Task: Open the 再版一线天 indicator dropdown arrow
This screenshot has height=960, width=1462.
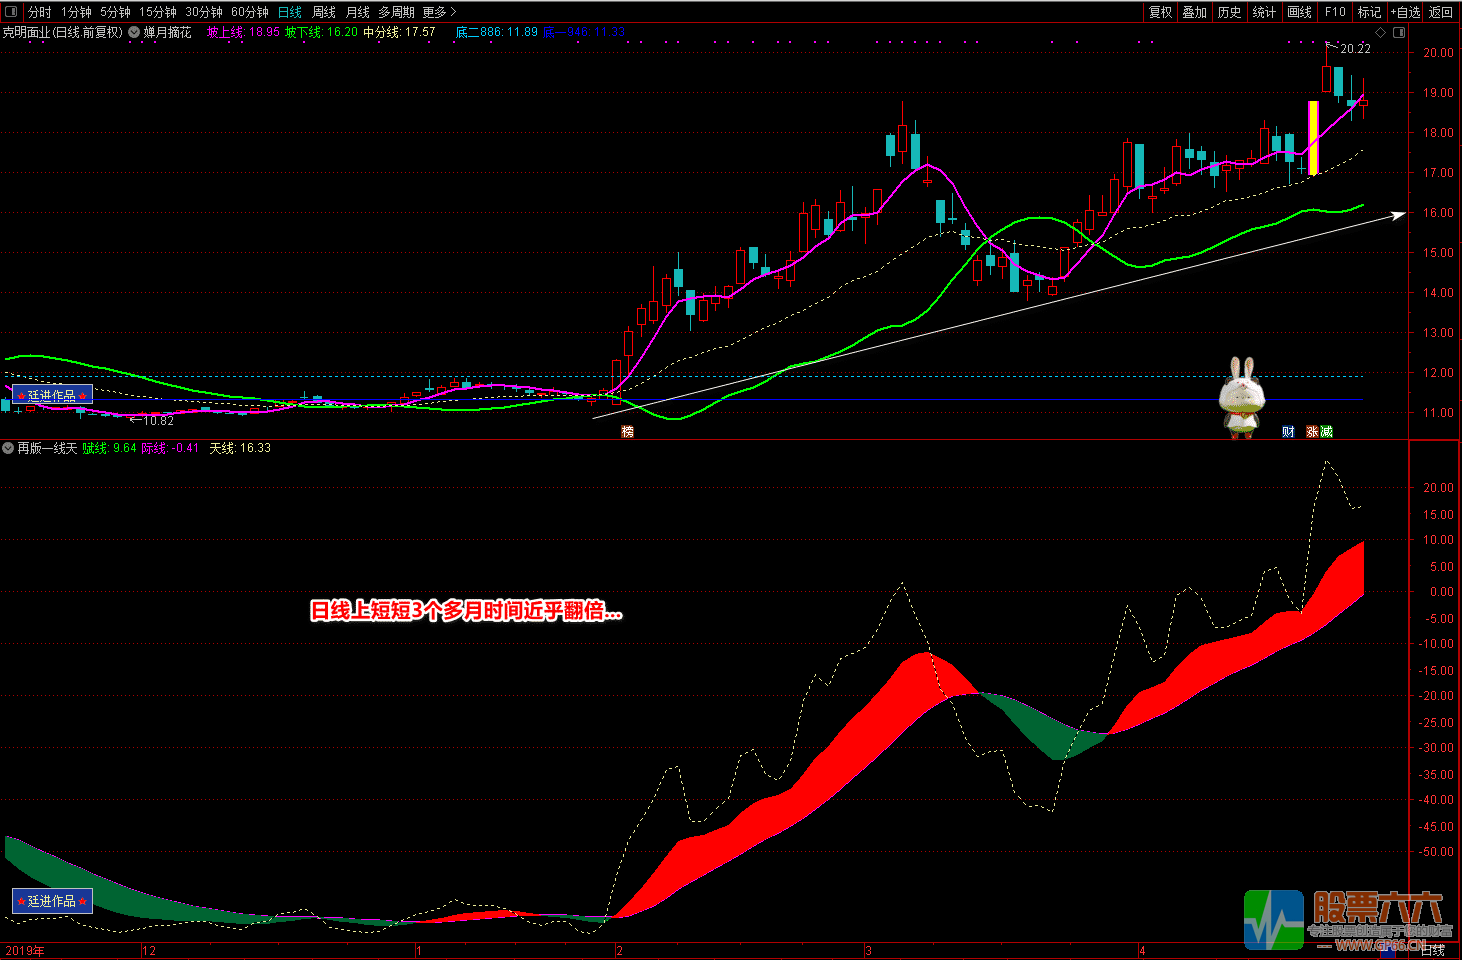Action: pos(8,448)
